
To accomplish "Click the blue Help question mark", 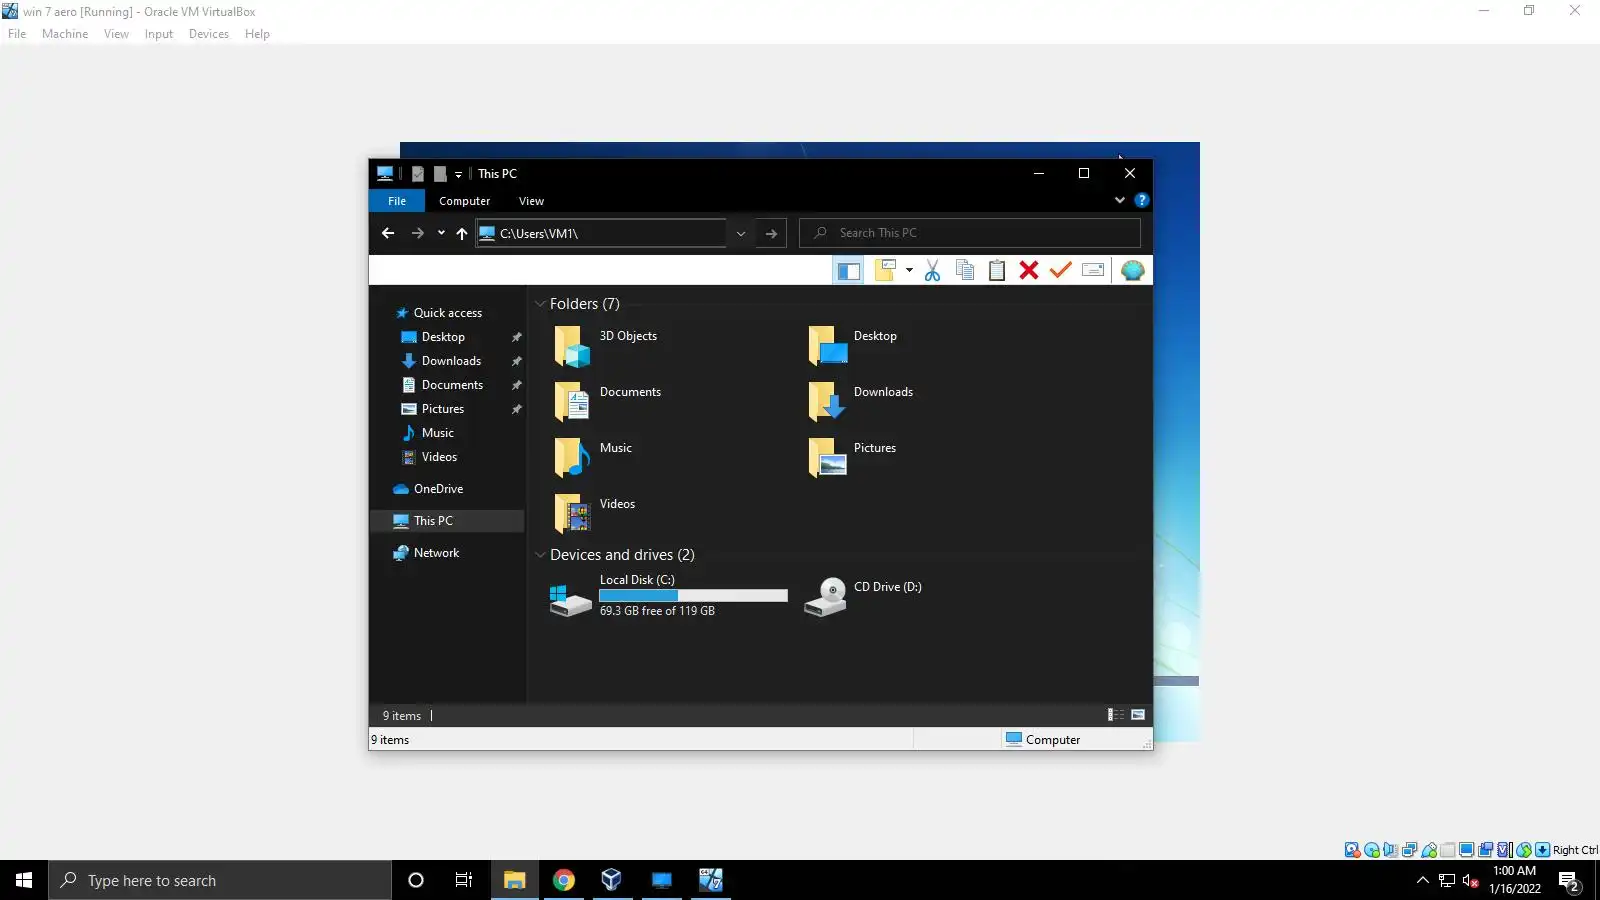I will click(1142, 200).
